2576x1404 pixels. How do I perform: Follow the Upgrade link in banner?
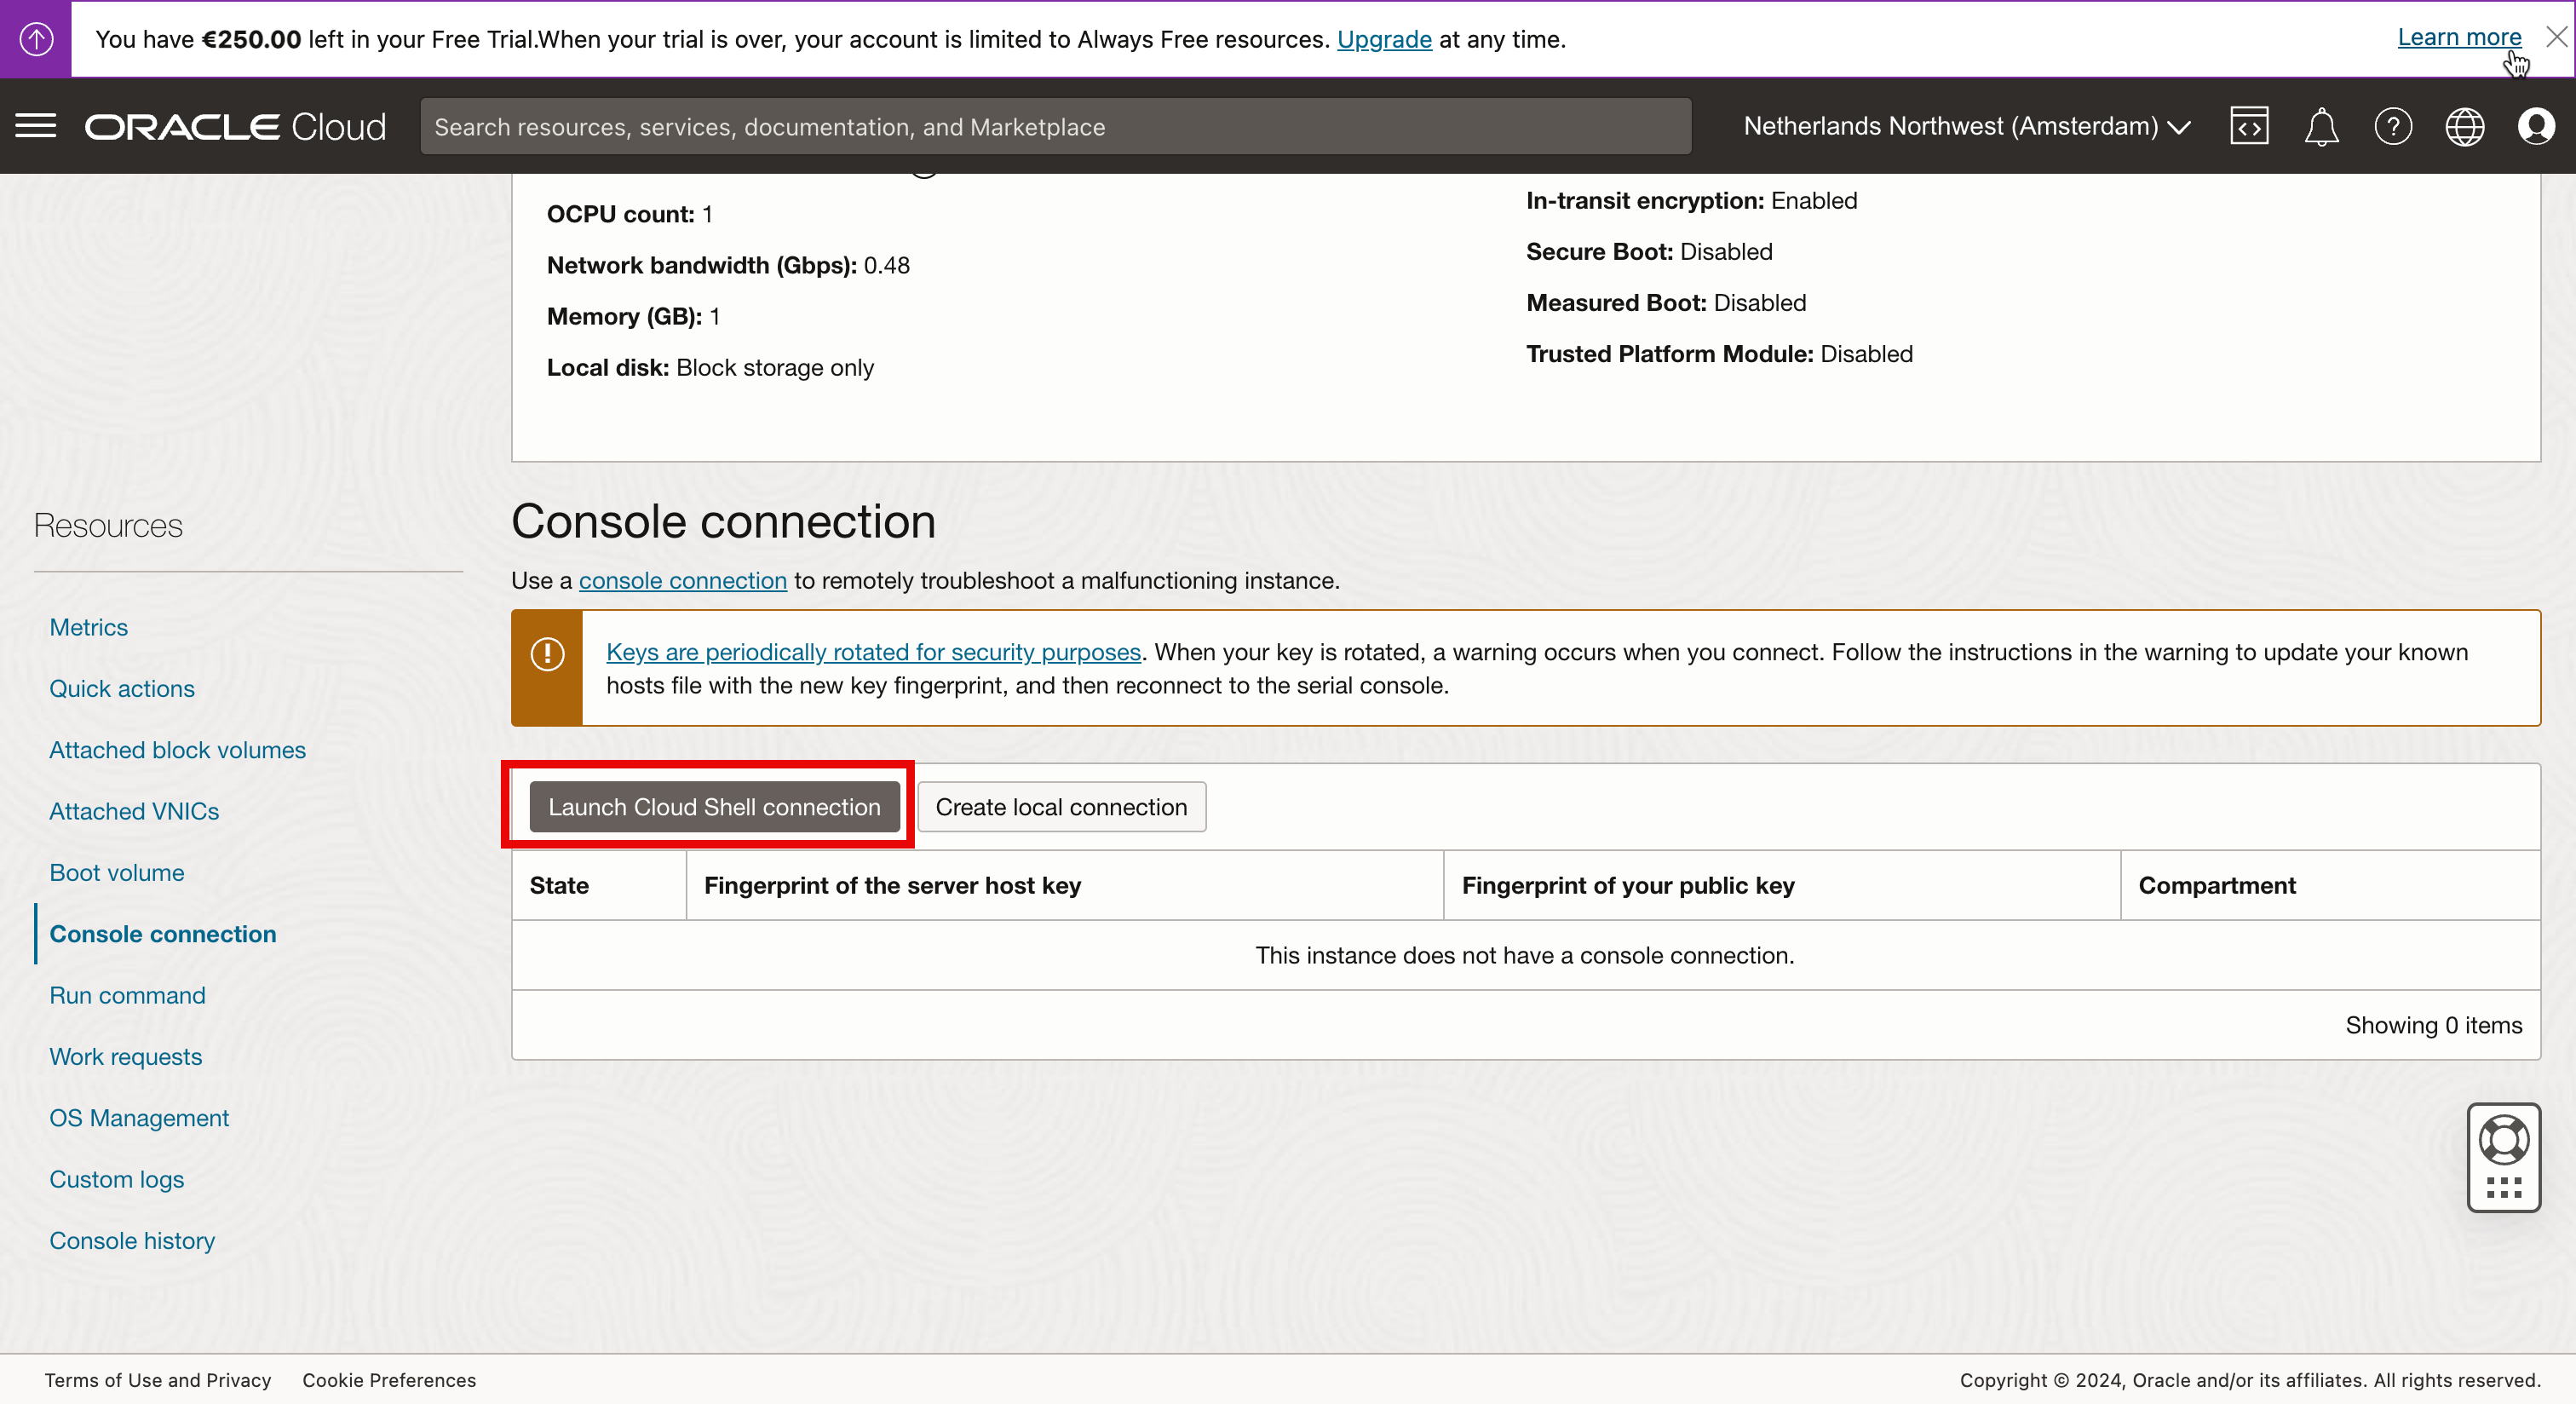click(x=1384, y=39)
